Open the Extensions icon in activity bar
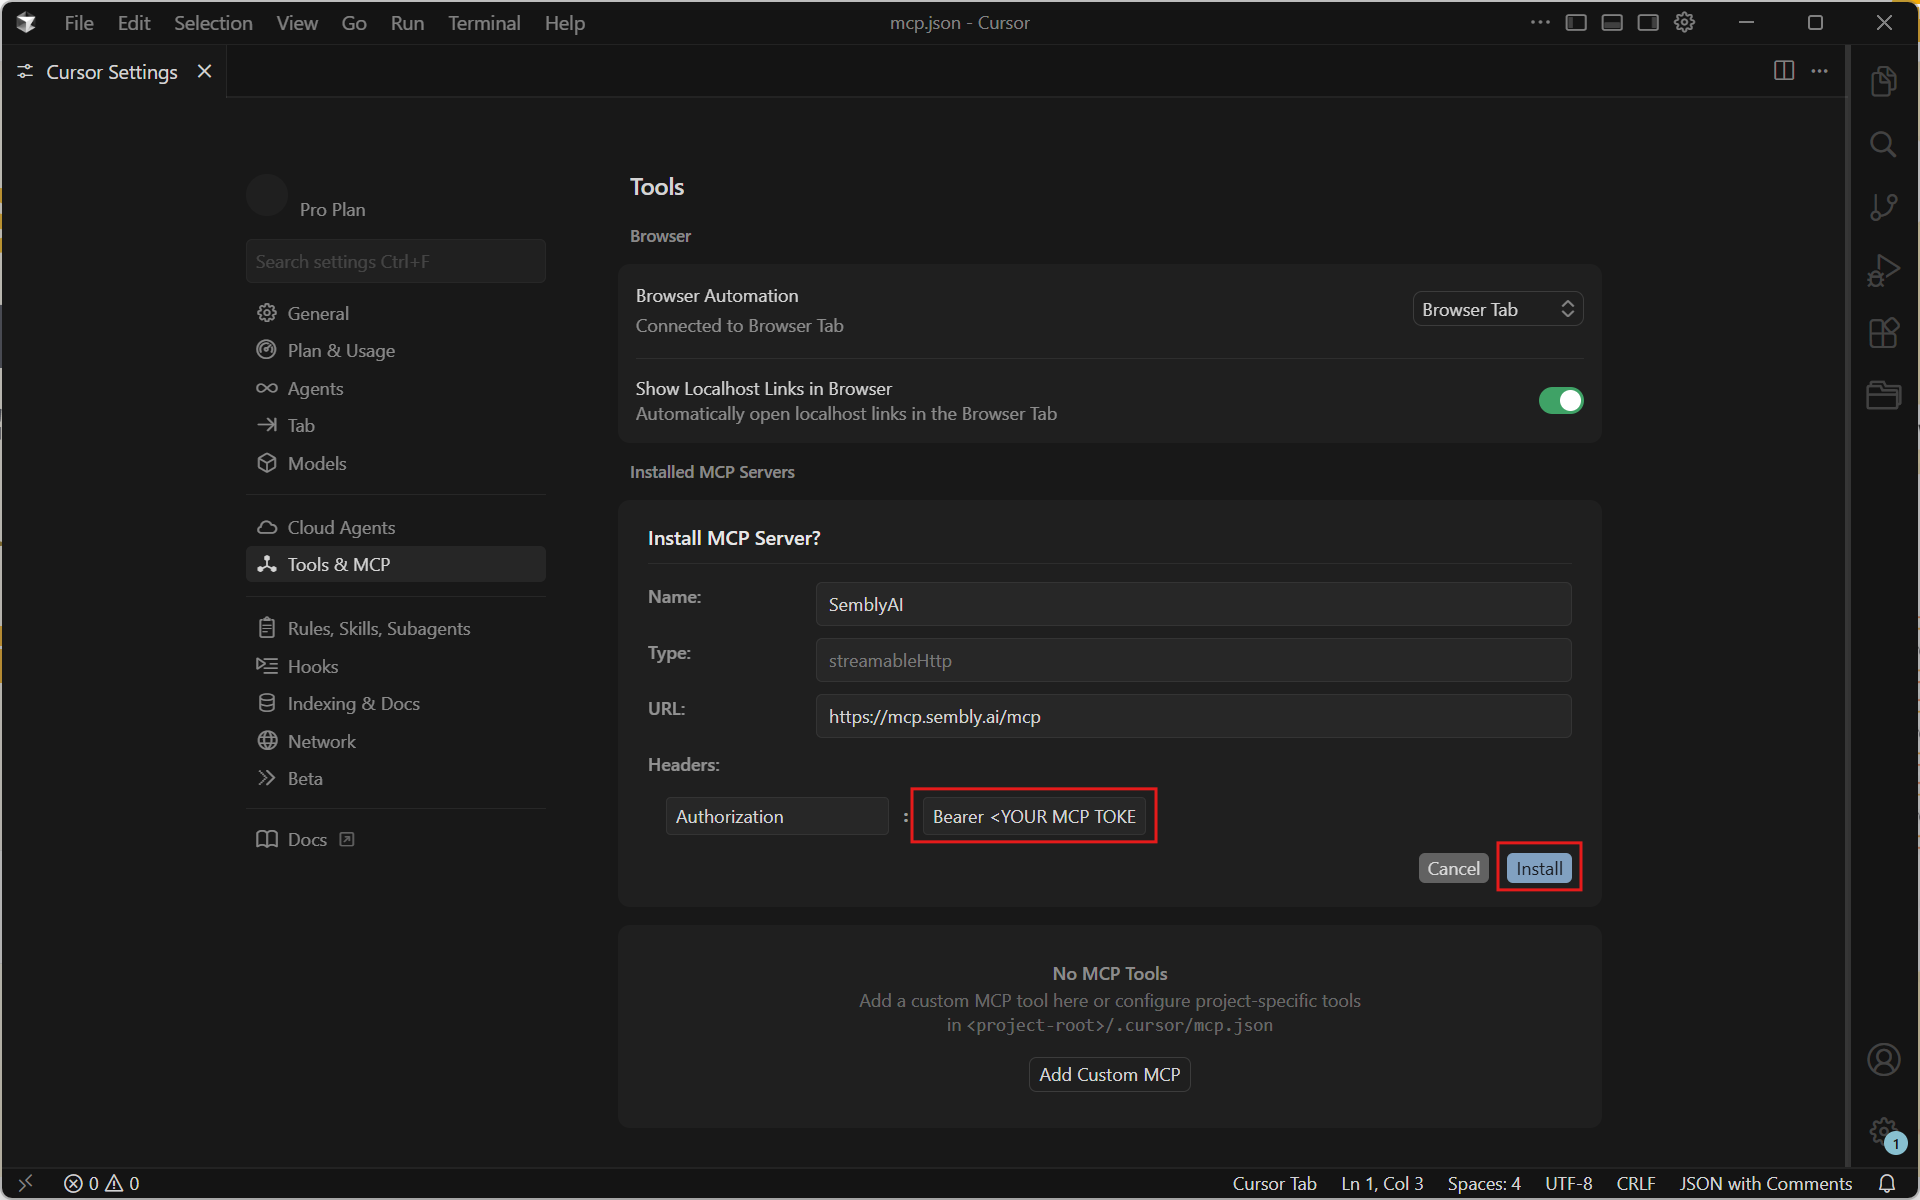Viewport: 1920px width, 1200px height. click(x=1883, y=333)
